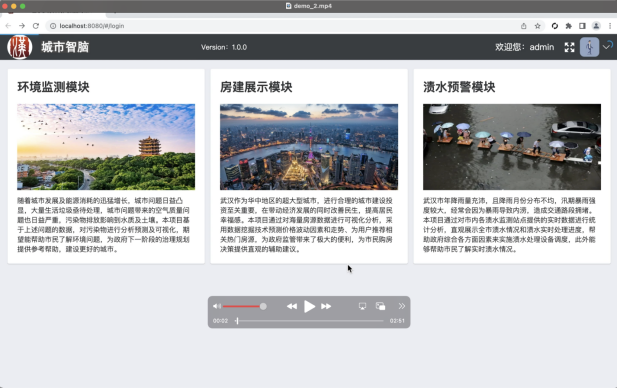Click the red seal logo of 城市智脑

[x=20, y=47]
